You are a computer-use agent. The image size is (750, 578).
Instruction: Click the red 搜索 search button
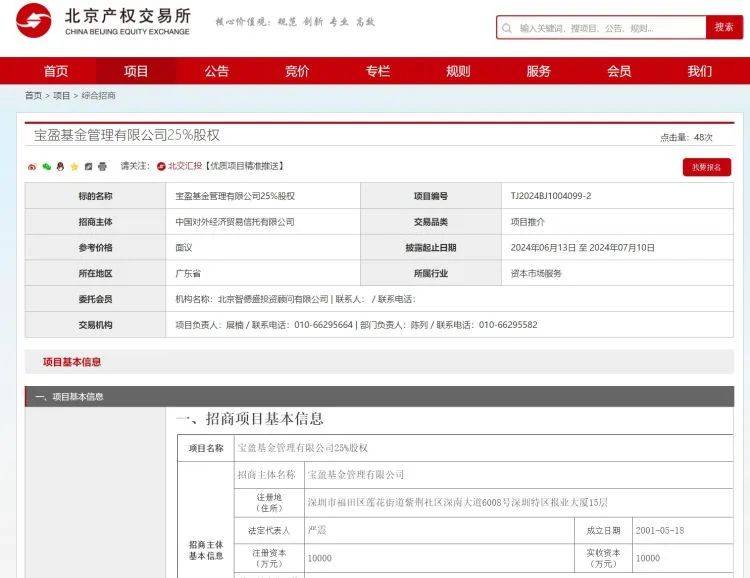click(x=724, y=27)
